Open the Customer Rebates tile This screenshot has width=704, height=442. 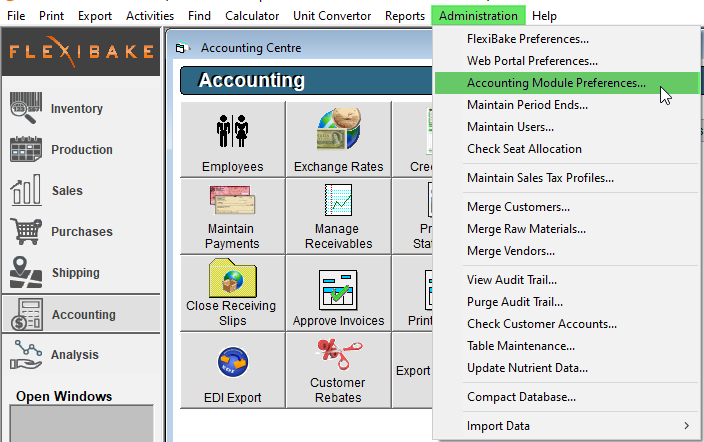tap(339, 371)
